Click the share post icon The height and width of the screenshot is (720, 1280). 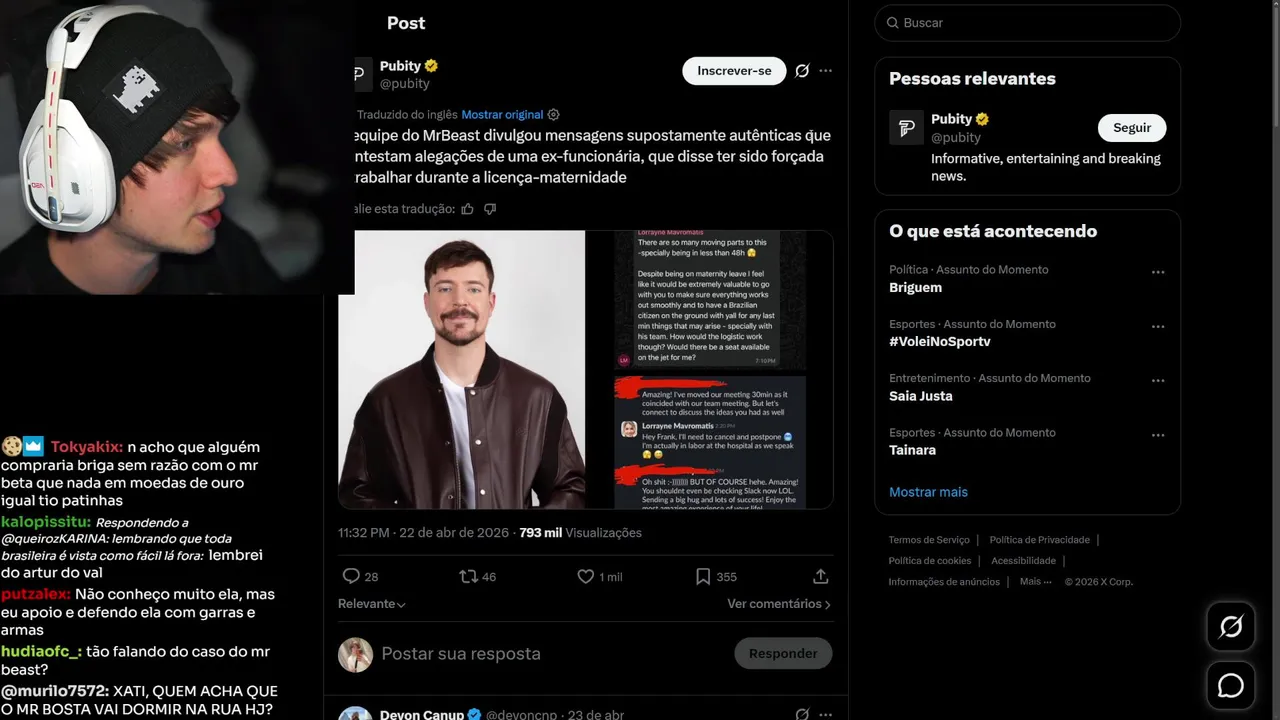(820, 576)
